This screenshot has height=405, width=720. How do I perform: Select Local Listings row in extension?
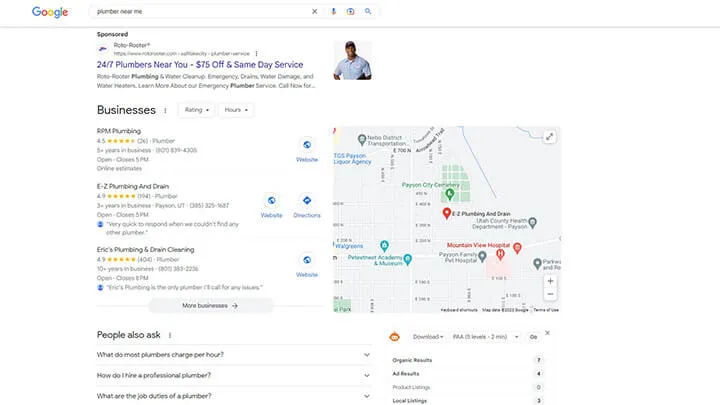pos(467,400)
